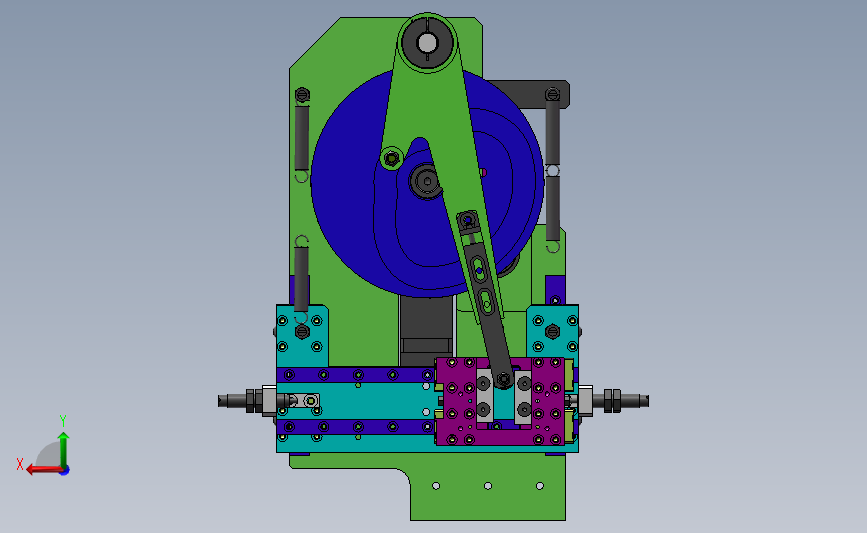867x533 pixels.
Task: Select the dark motor block below the cam
Action: [426, 330]
